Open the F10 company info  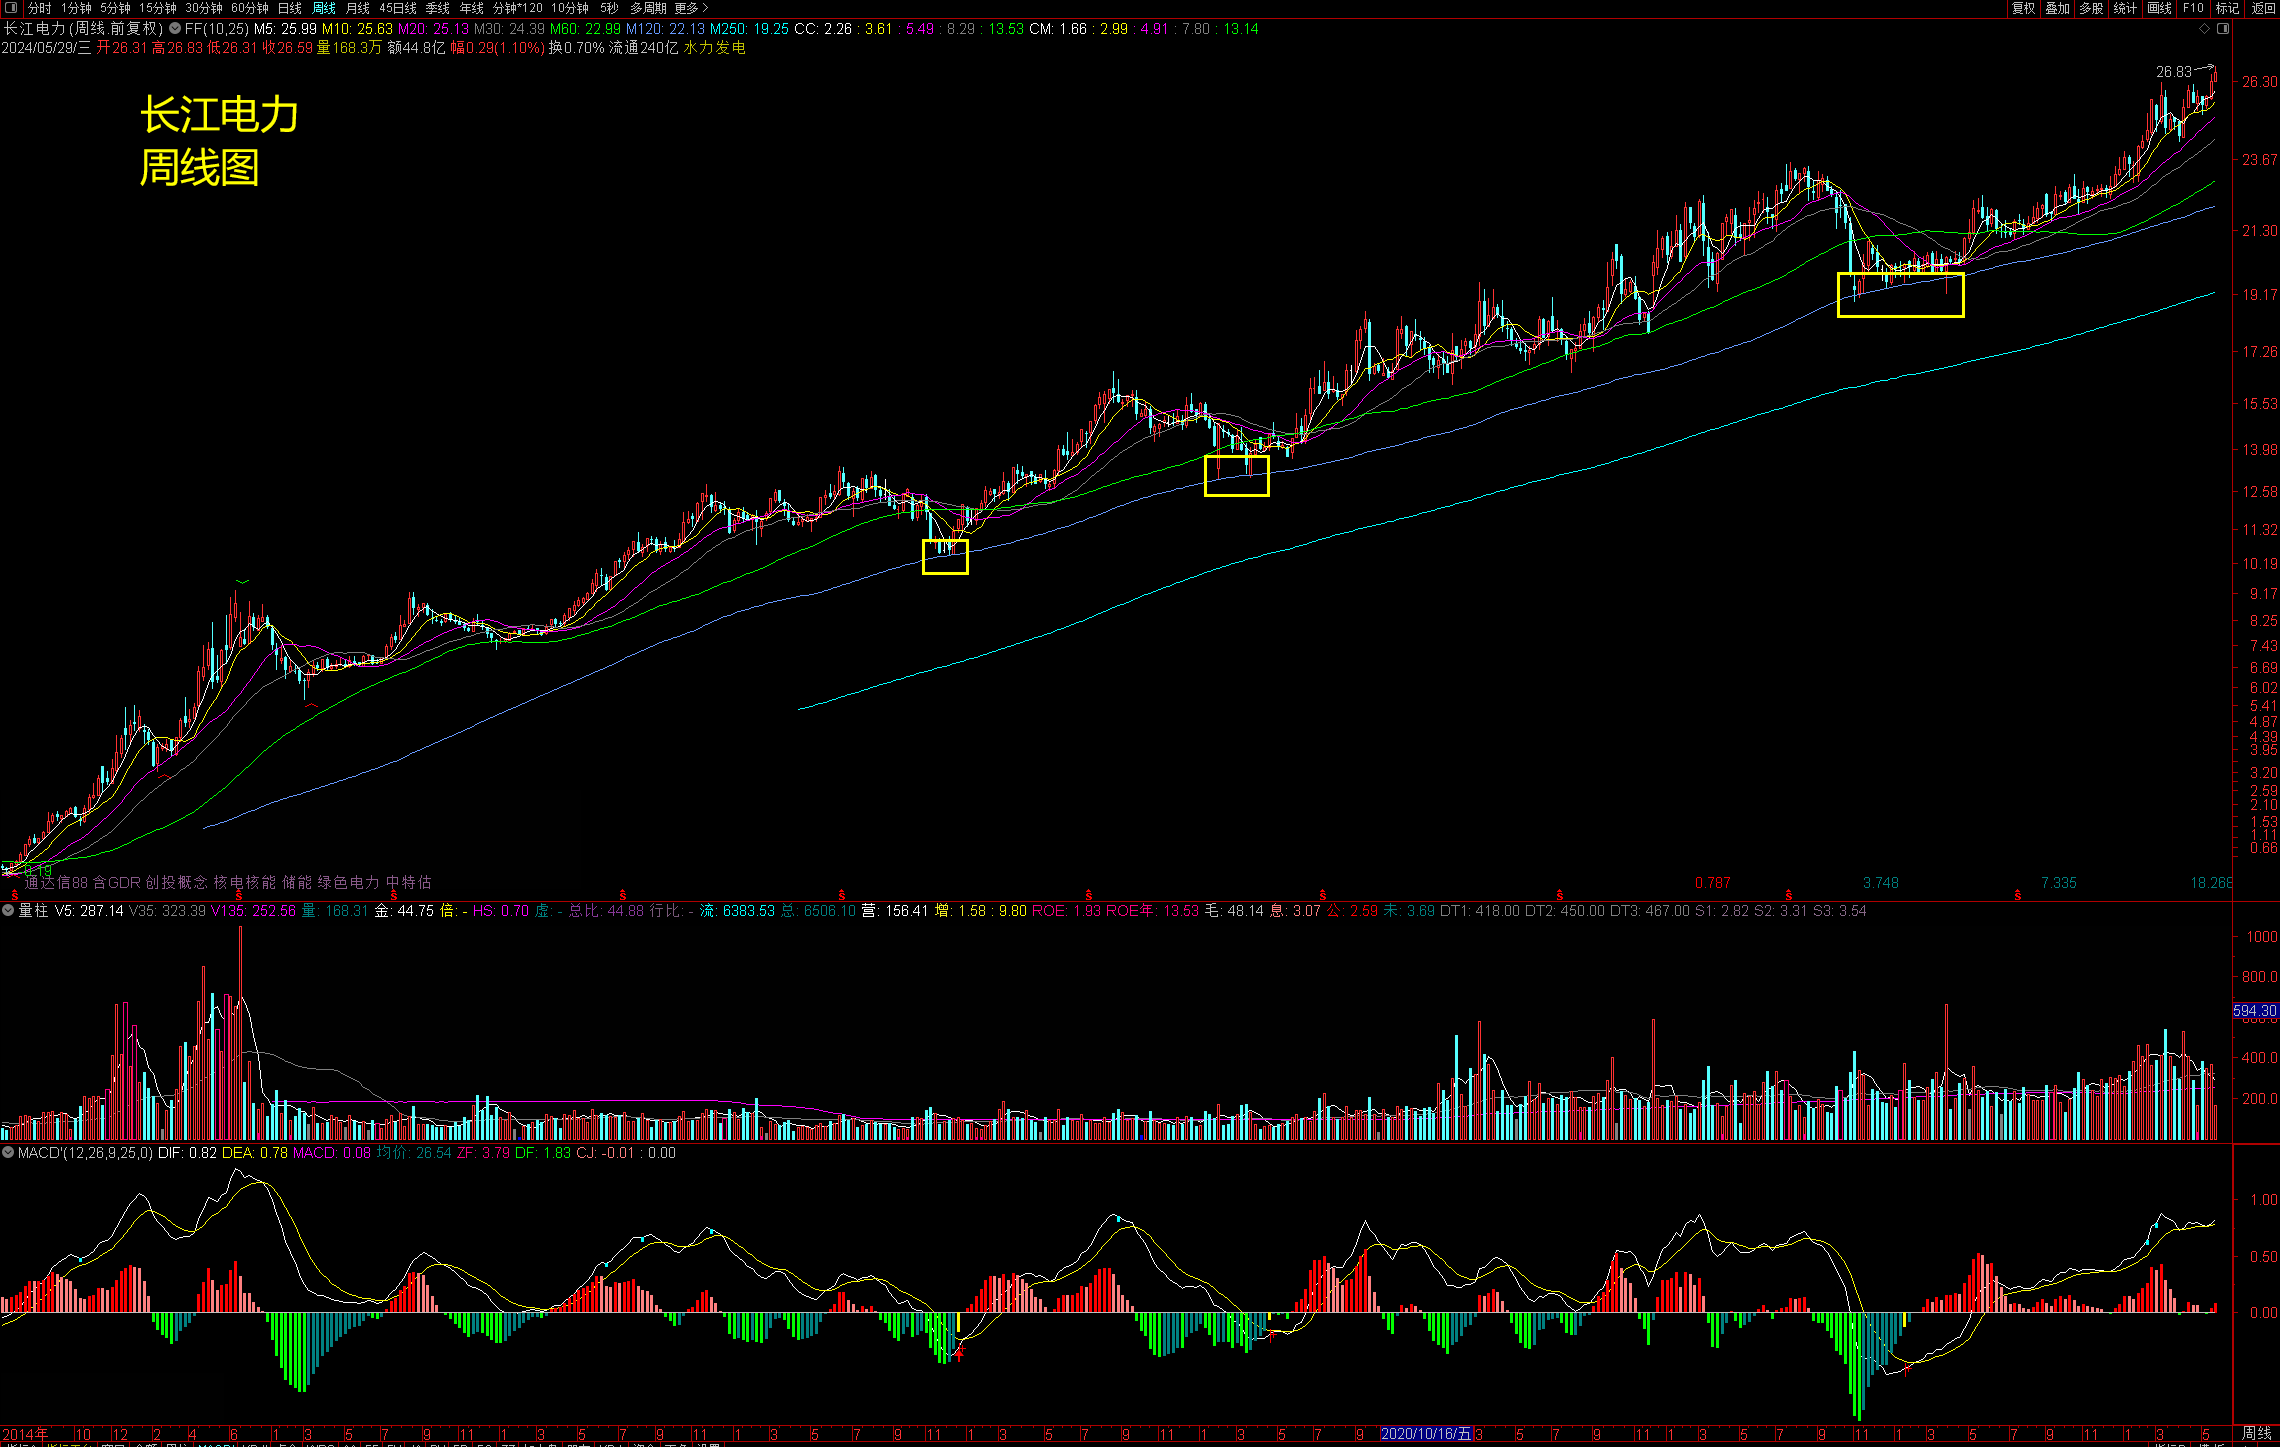point(2193,8)
